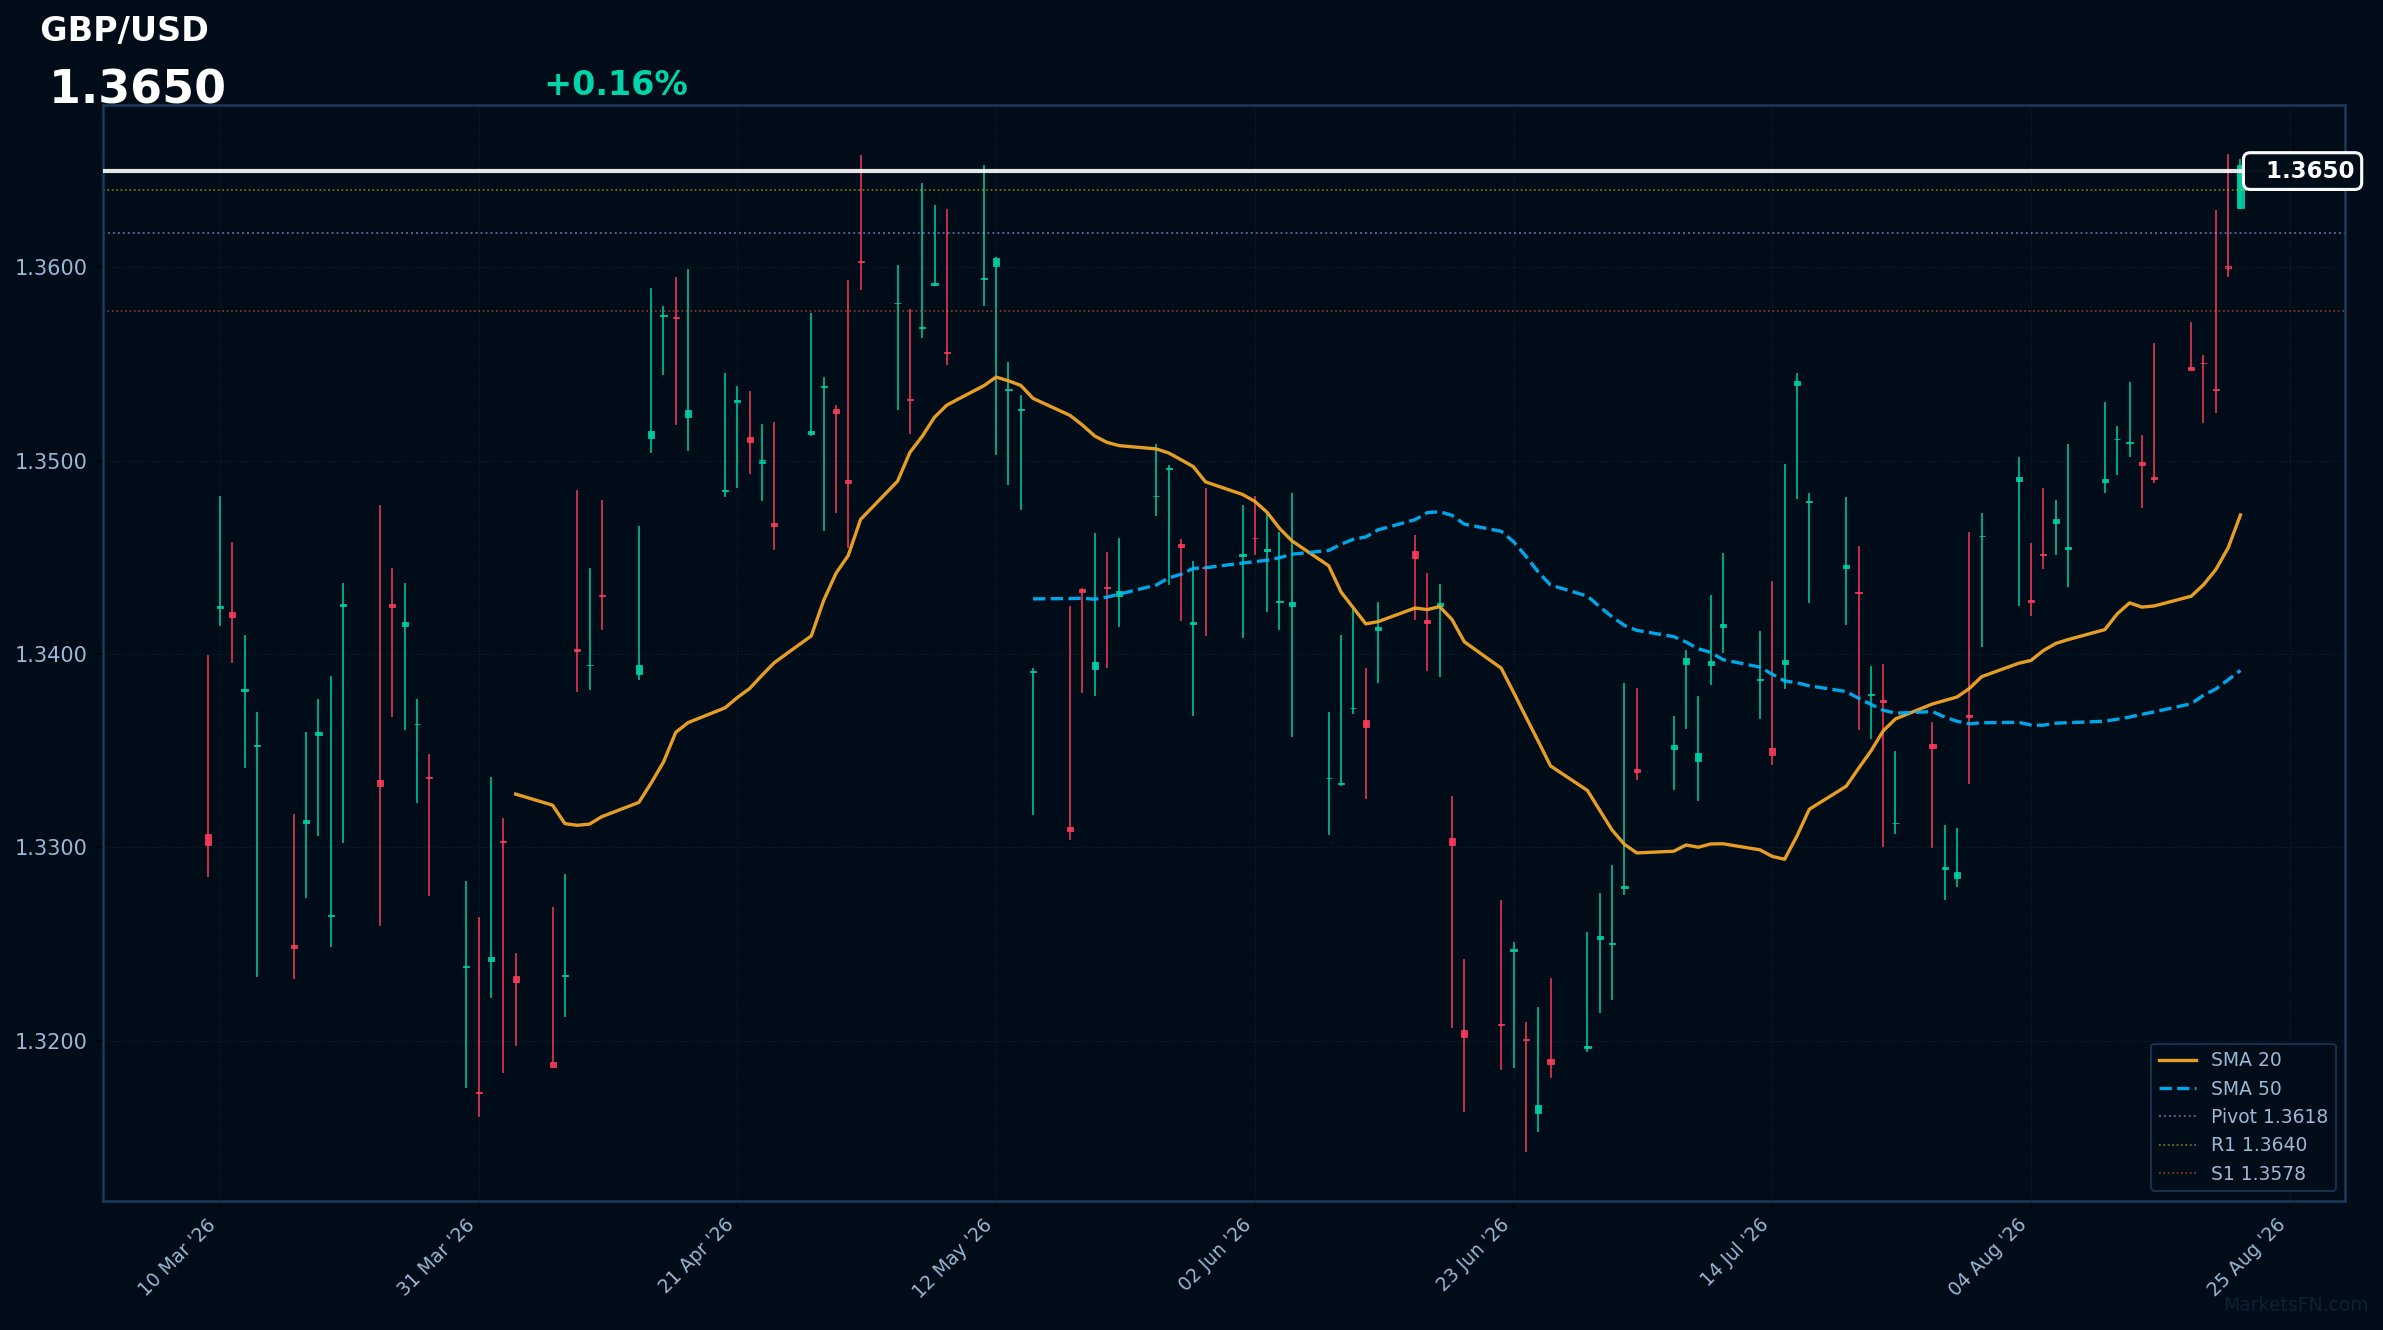Click the 1.3400 y-axis label
The height and width of the screenshot is (1330, 2383).
pos(51,655)
